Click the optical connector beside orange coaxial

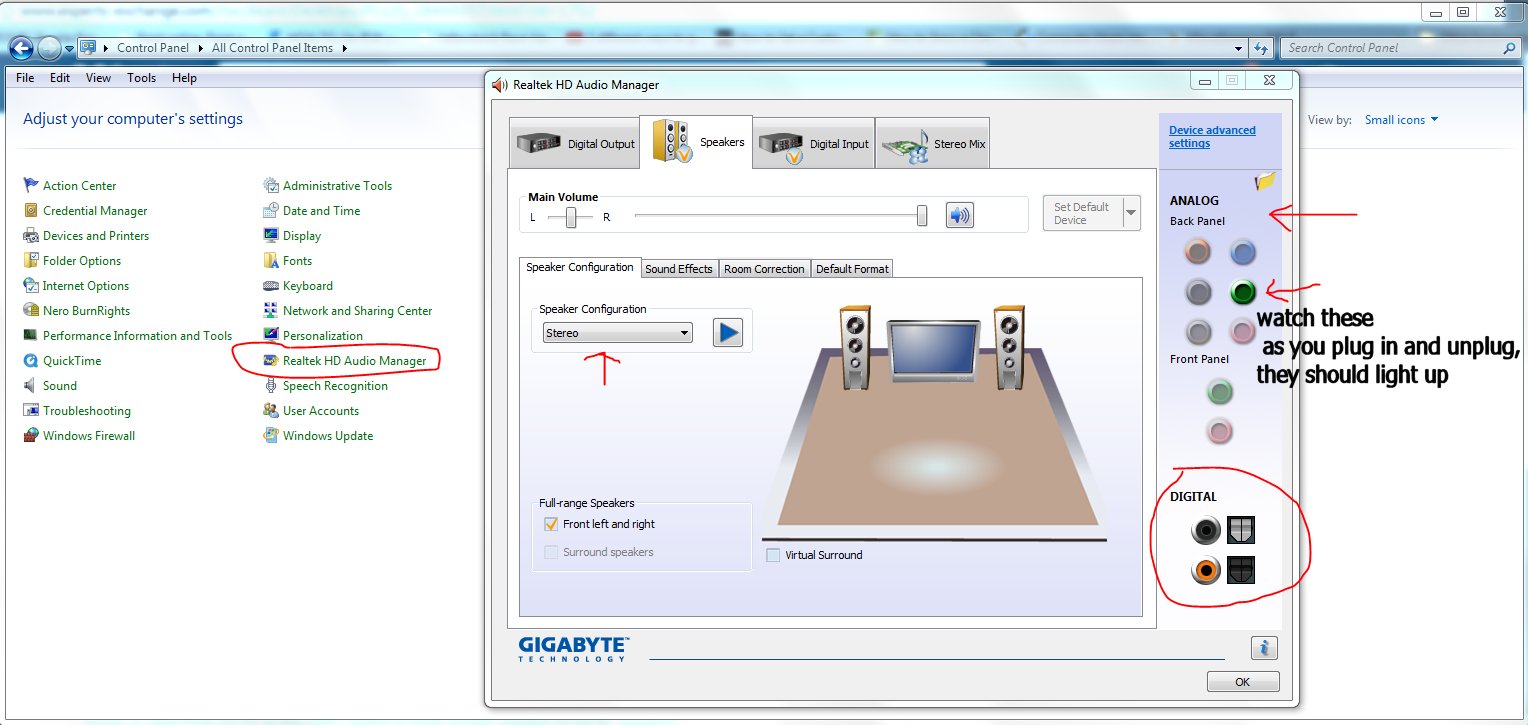click(x=1241, y=570)
